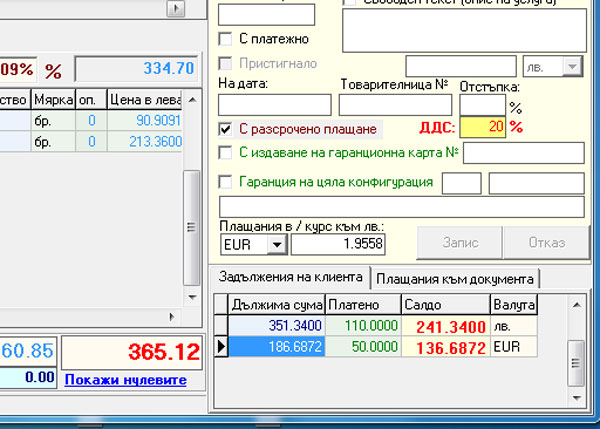Enable the С платежно checkbox
The image size is (600, 429).
tap(226, 39)
